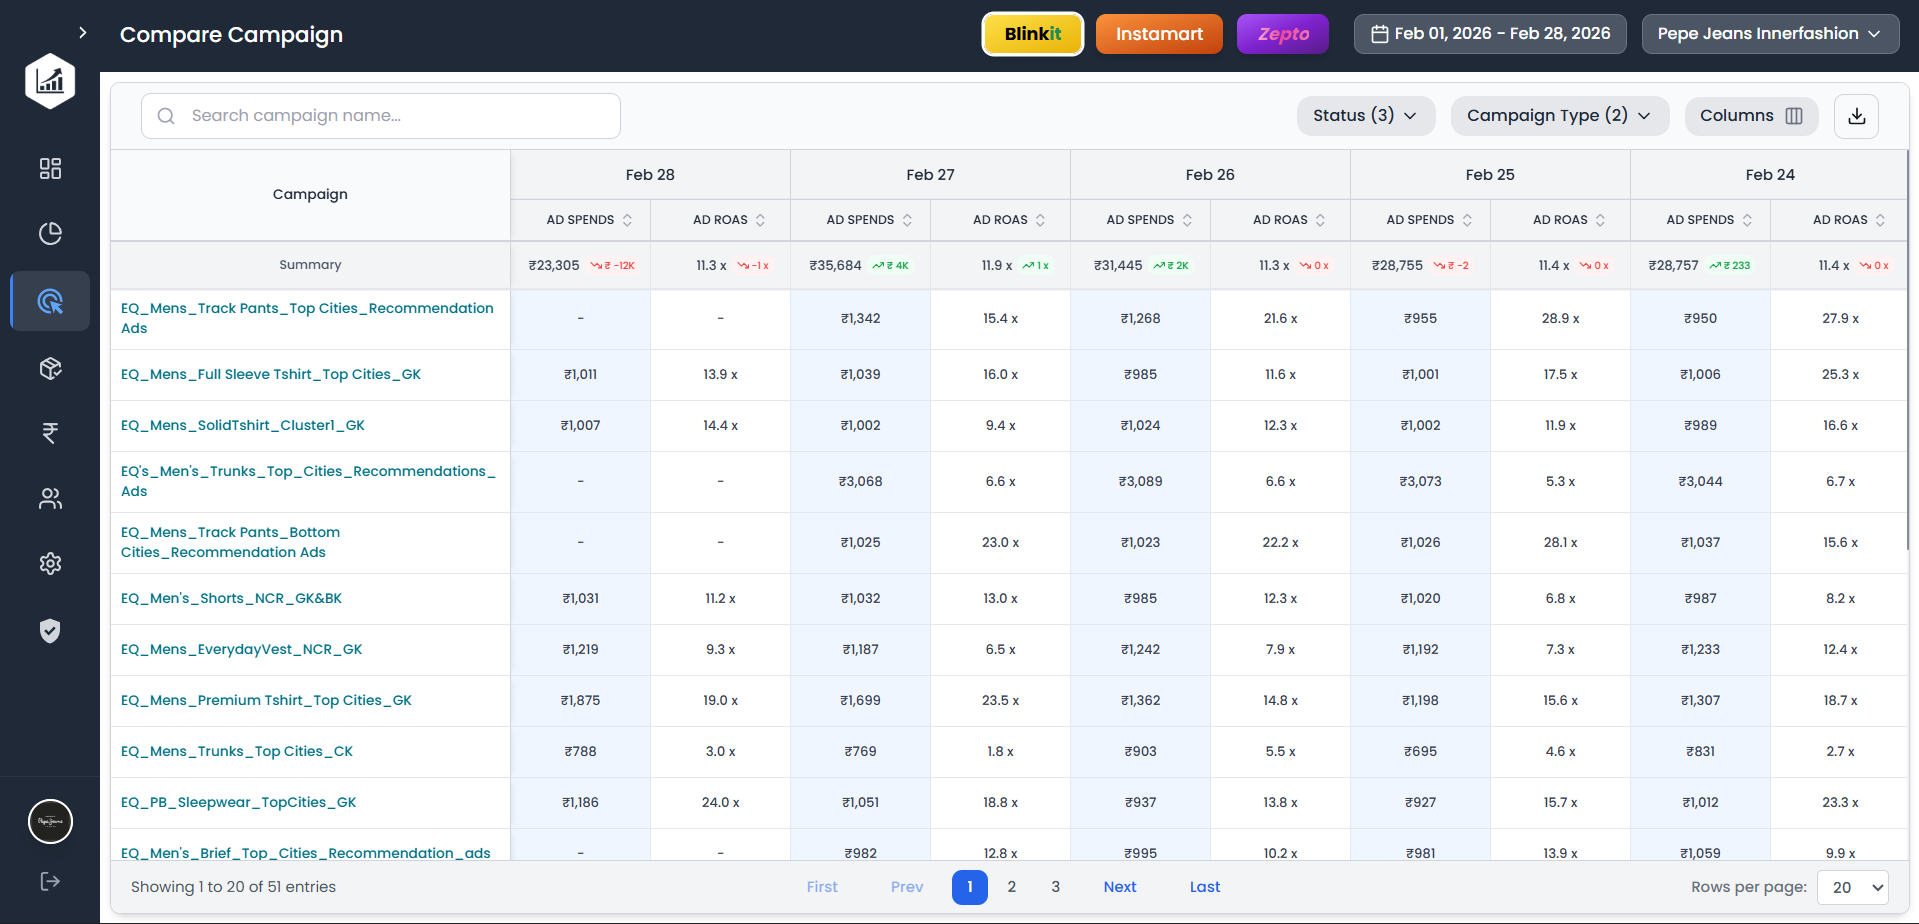Open the Campaign Type (2) filter dropdown

pos(1559,116)
